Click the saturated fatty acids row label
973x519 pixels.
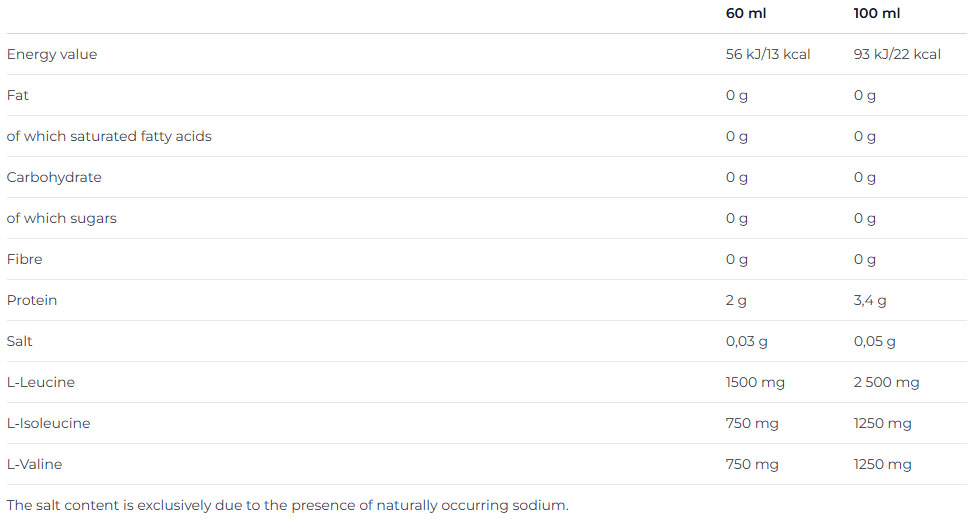109,136
